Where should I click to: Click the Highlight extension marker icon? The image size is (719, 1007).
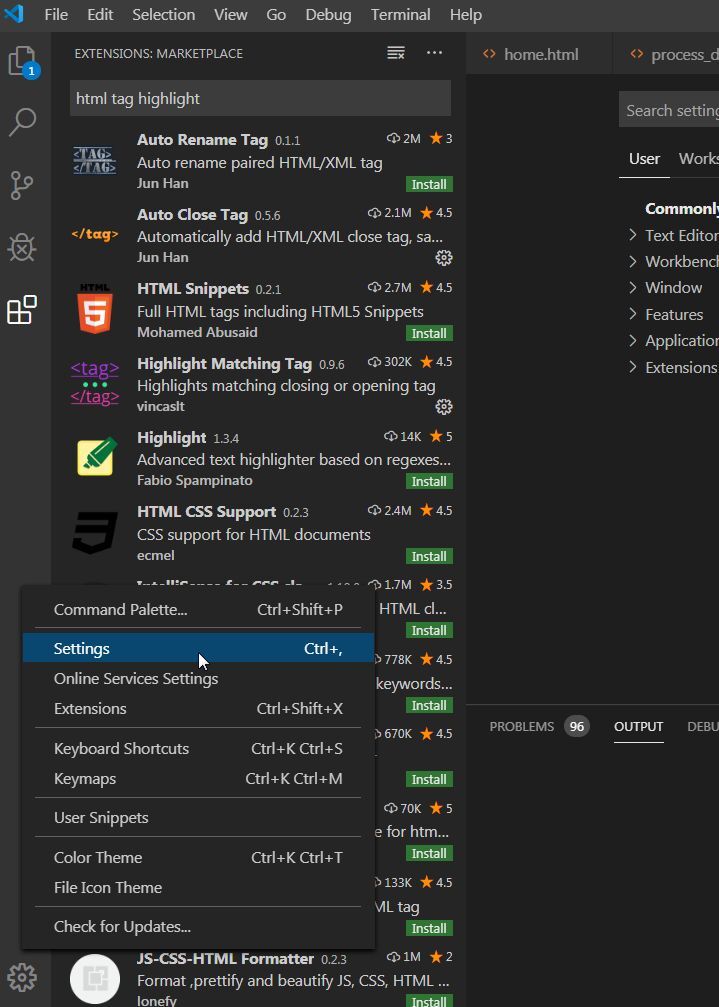[x=96, y=457]
